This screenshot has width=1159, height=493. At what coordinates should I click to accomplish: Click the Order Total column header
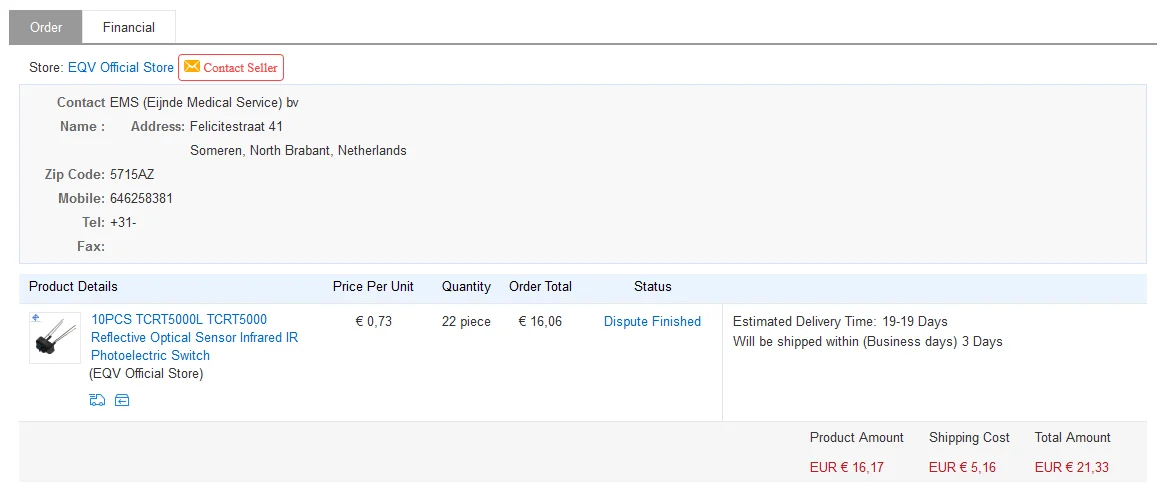tap(540, 286)
